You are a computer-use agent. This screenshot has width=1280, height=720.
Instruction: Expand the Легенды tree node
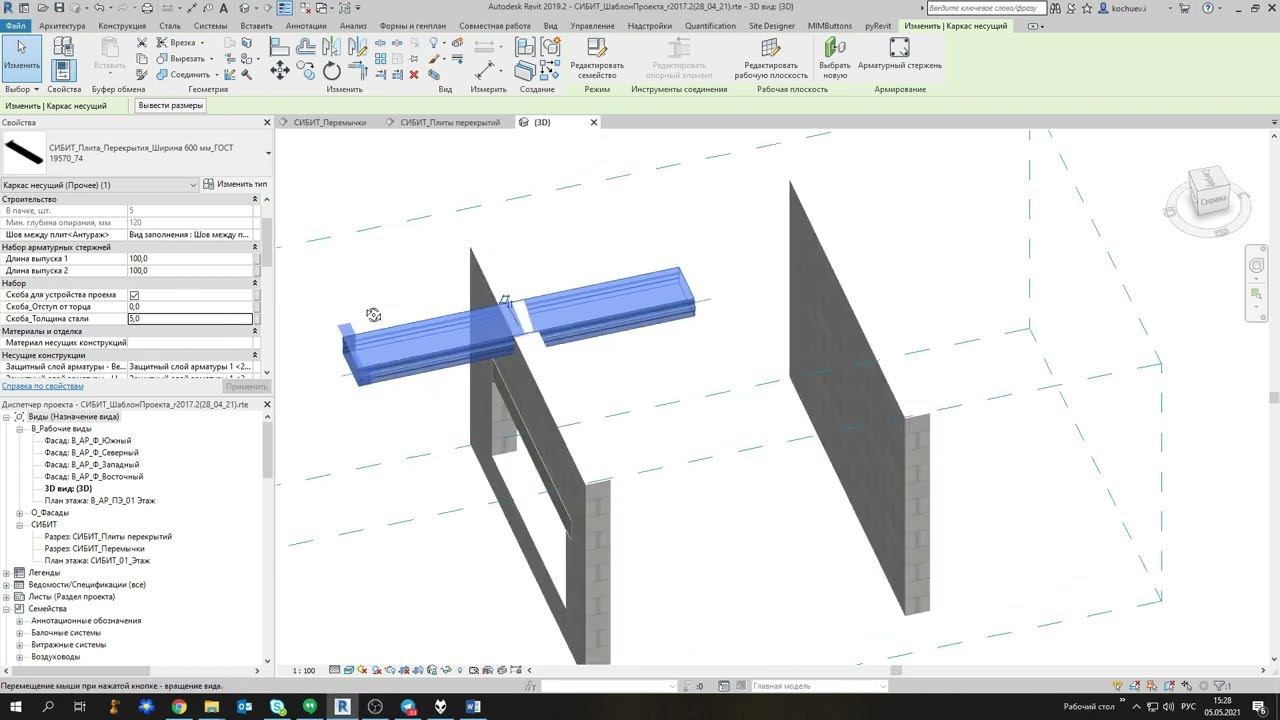pos(7,573)
